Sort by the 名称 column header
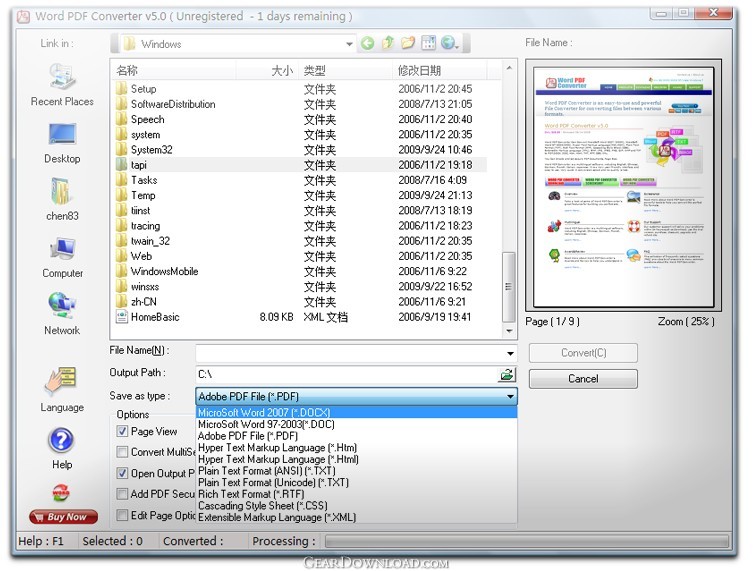The height and width of the screenshot is (571, 753). pos(174,71)
